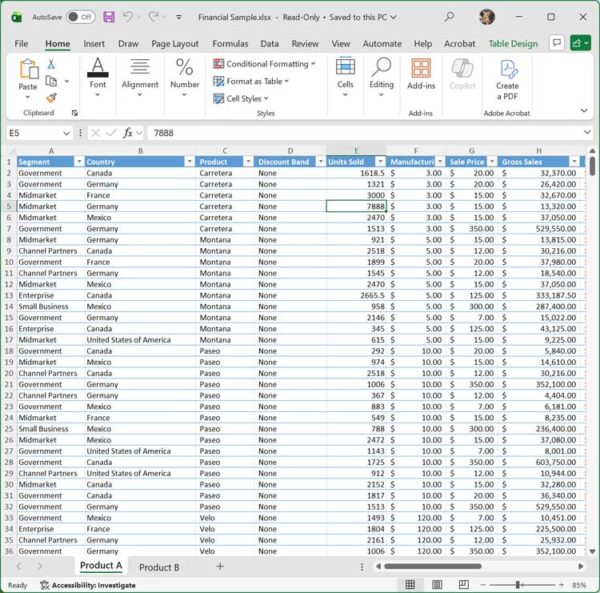This screenshot has width=600, height=593.
Task: Switch to Normal view icon in status bar
Action: pyautogui.click(x=410, y=584)
